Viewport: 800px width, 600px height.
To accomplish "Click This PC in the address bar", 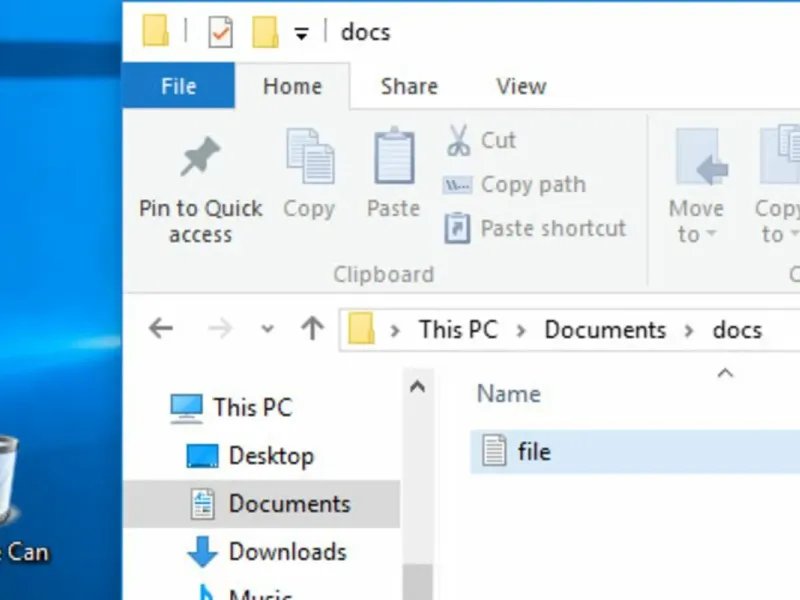I will pos(458,330).
